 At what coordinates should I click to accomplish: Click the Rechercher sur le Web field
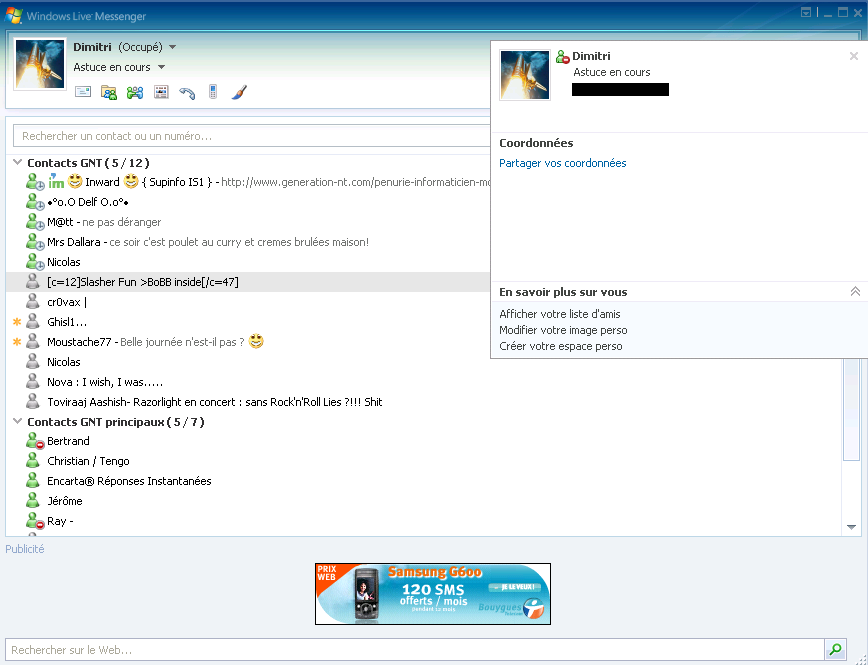coord(415,649)
